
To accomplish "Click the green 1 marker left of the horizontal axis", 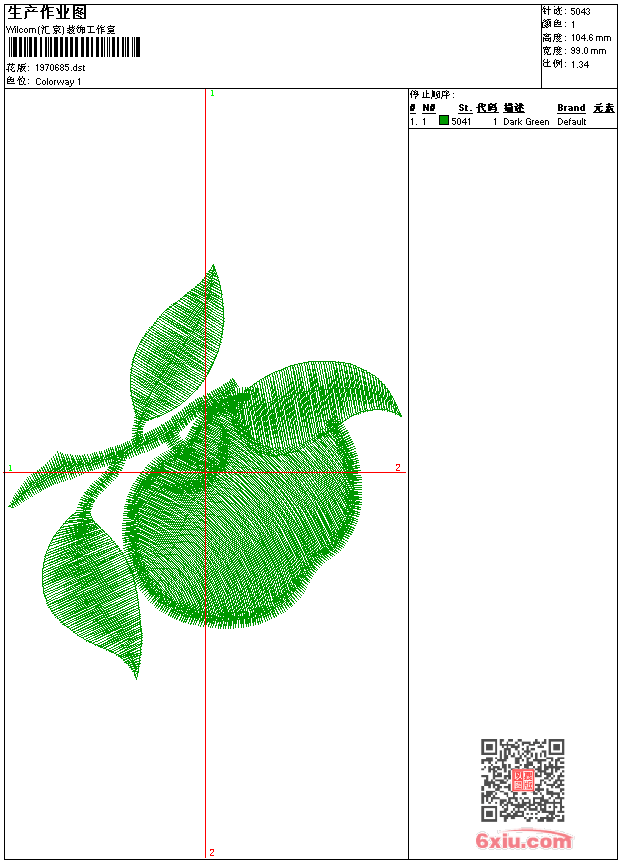I will (x=10, y=468).
